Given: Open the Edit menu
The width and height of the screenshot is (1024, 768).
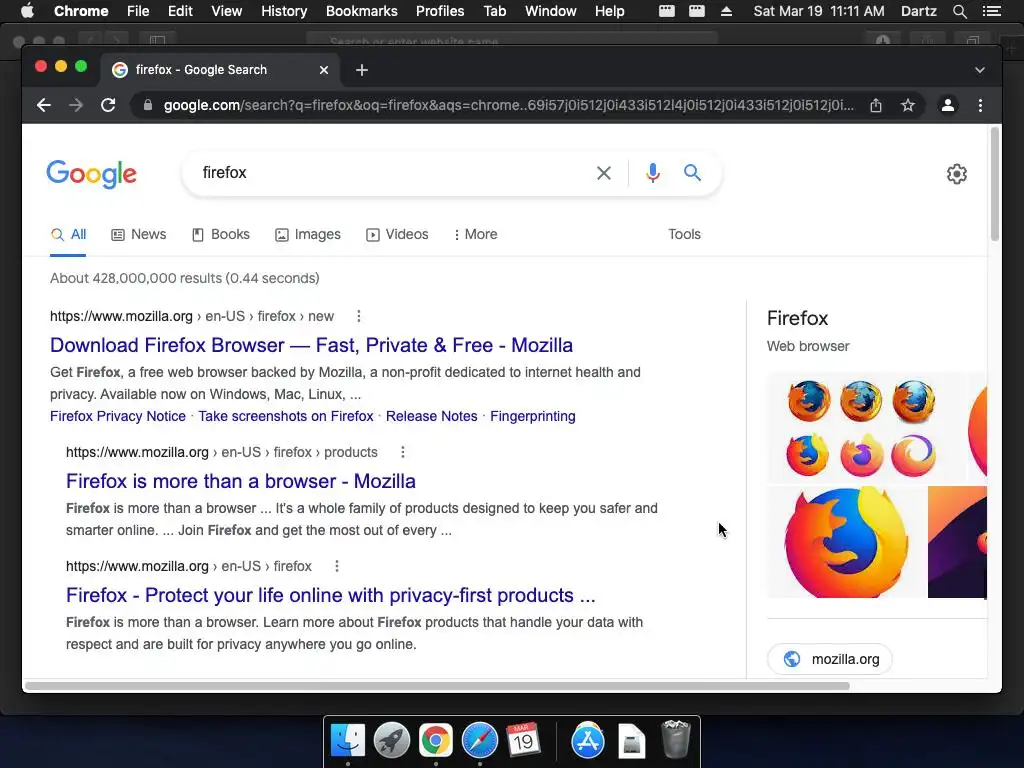Looking at the screenshot, I should (180, 11).
